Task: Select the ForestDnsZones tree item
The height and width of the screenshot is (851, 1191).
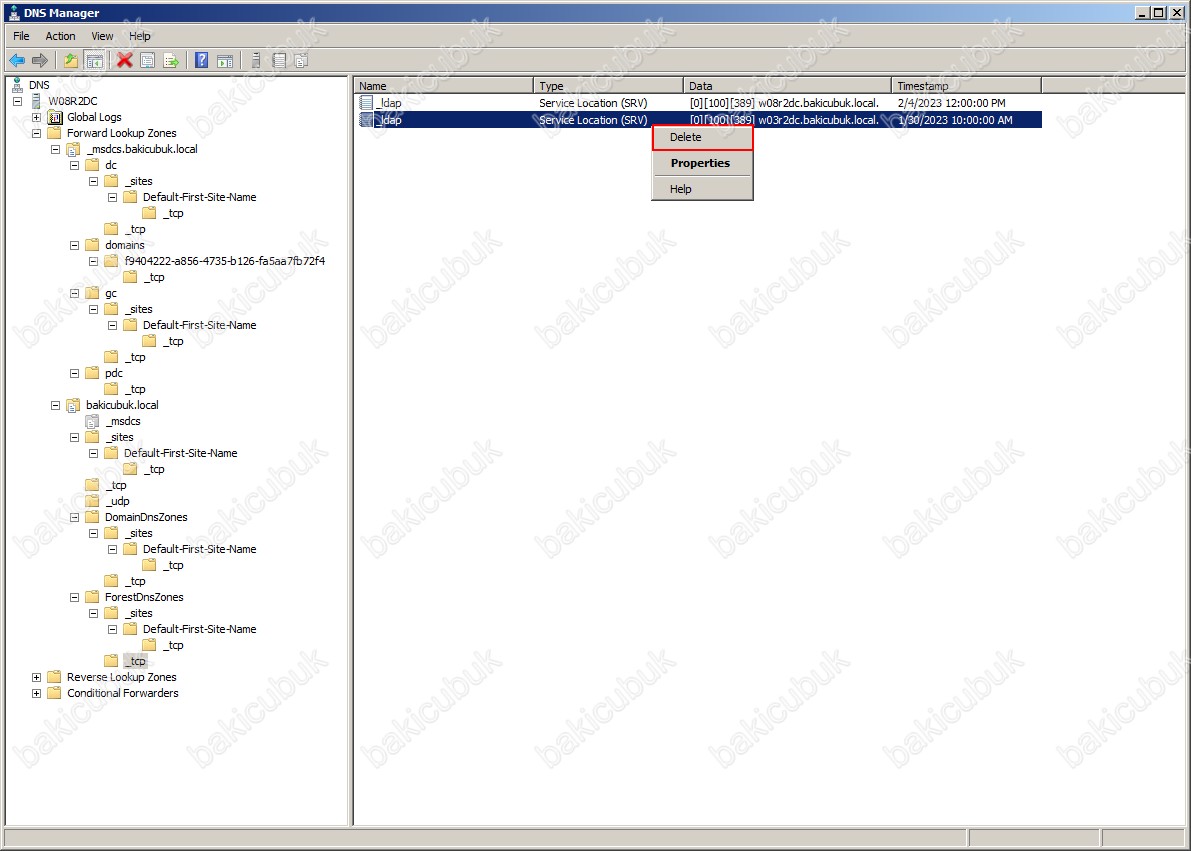Action: 144,597
